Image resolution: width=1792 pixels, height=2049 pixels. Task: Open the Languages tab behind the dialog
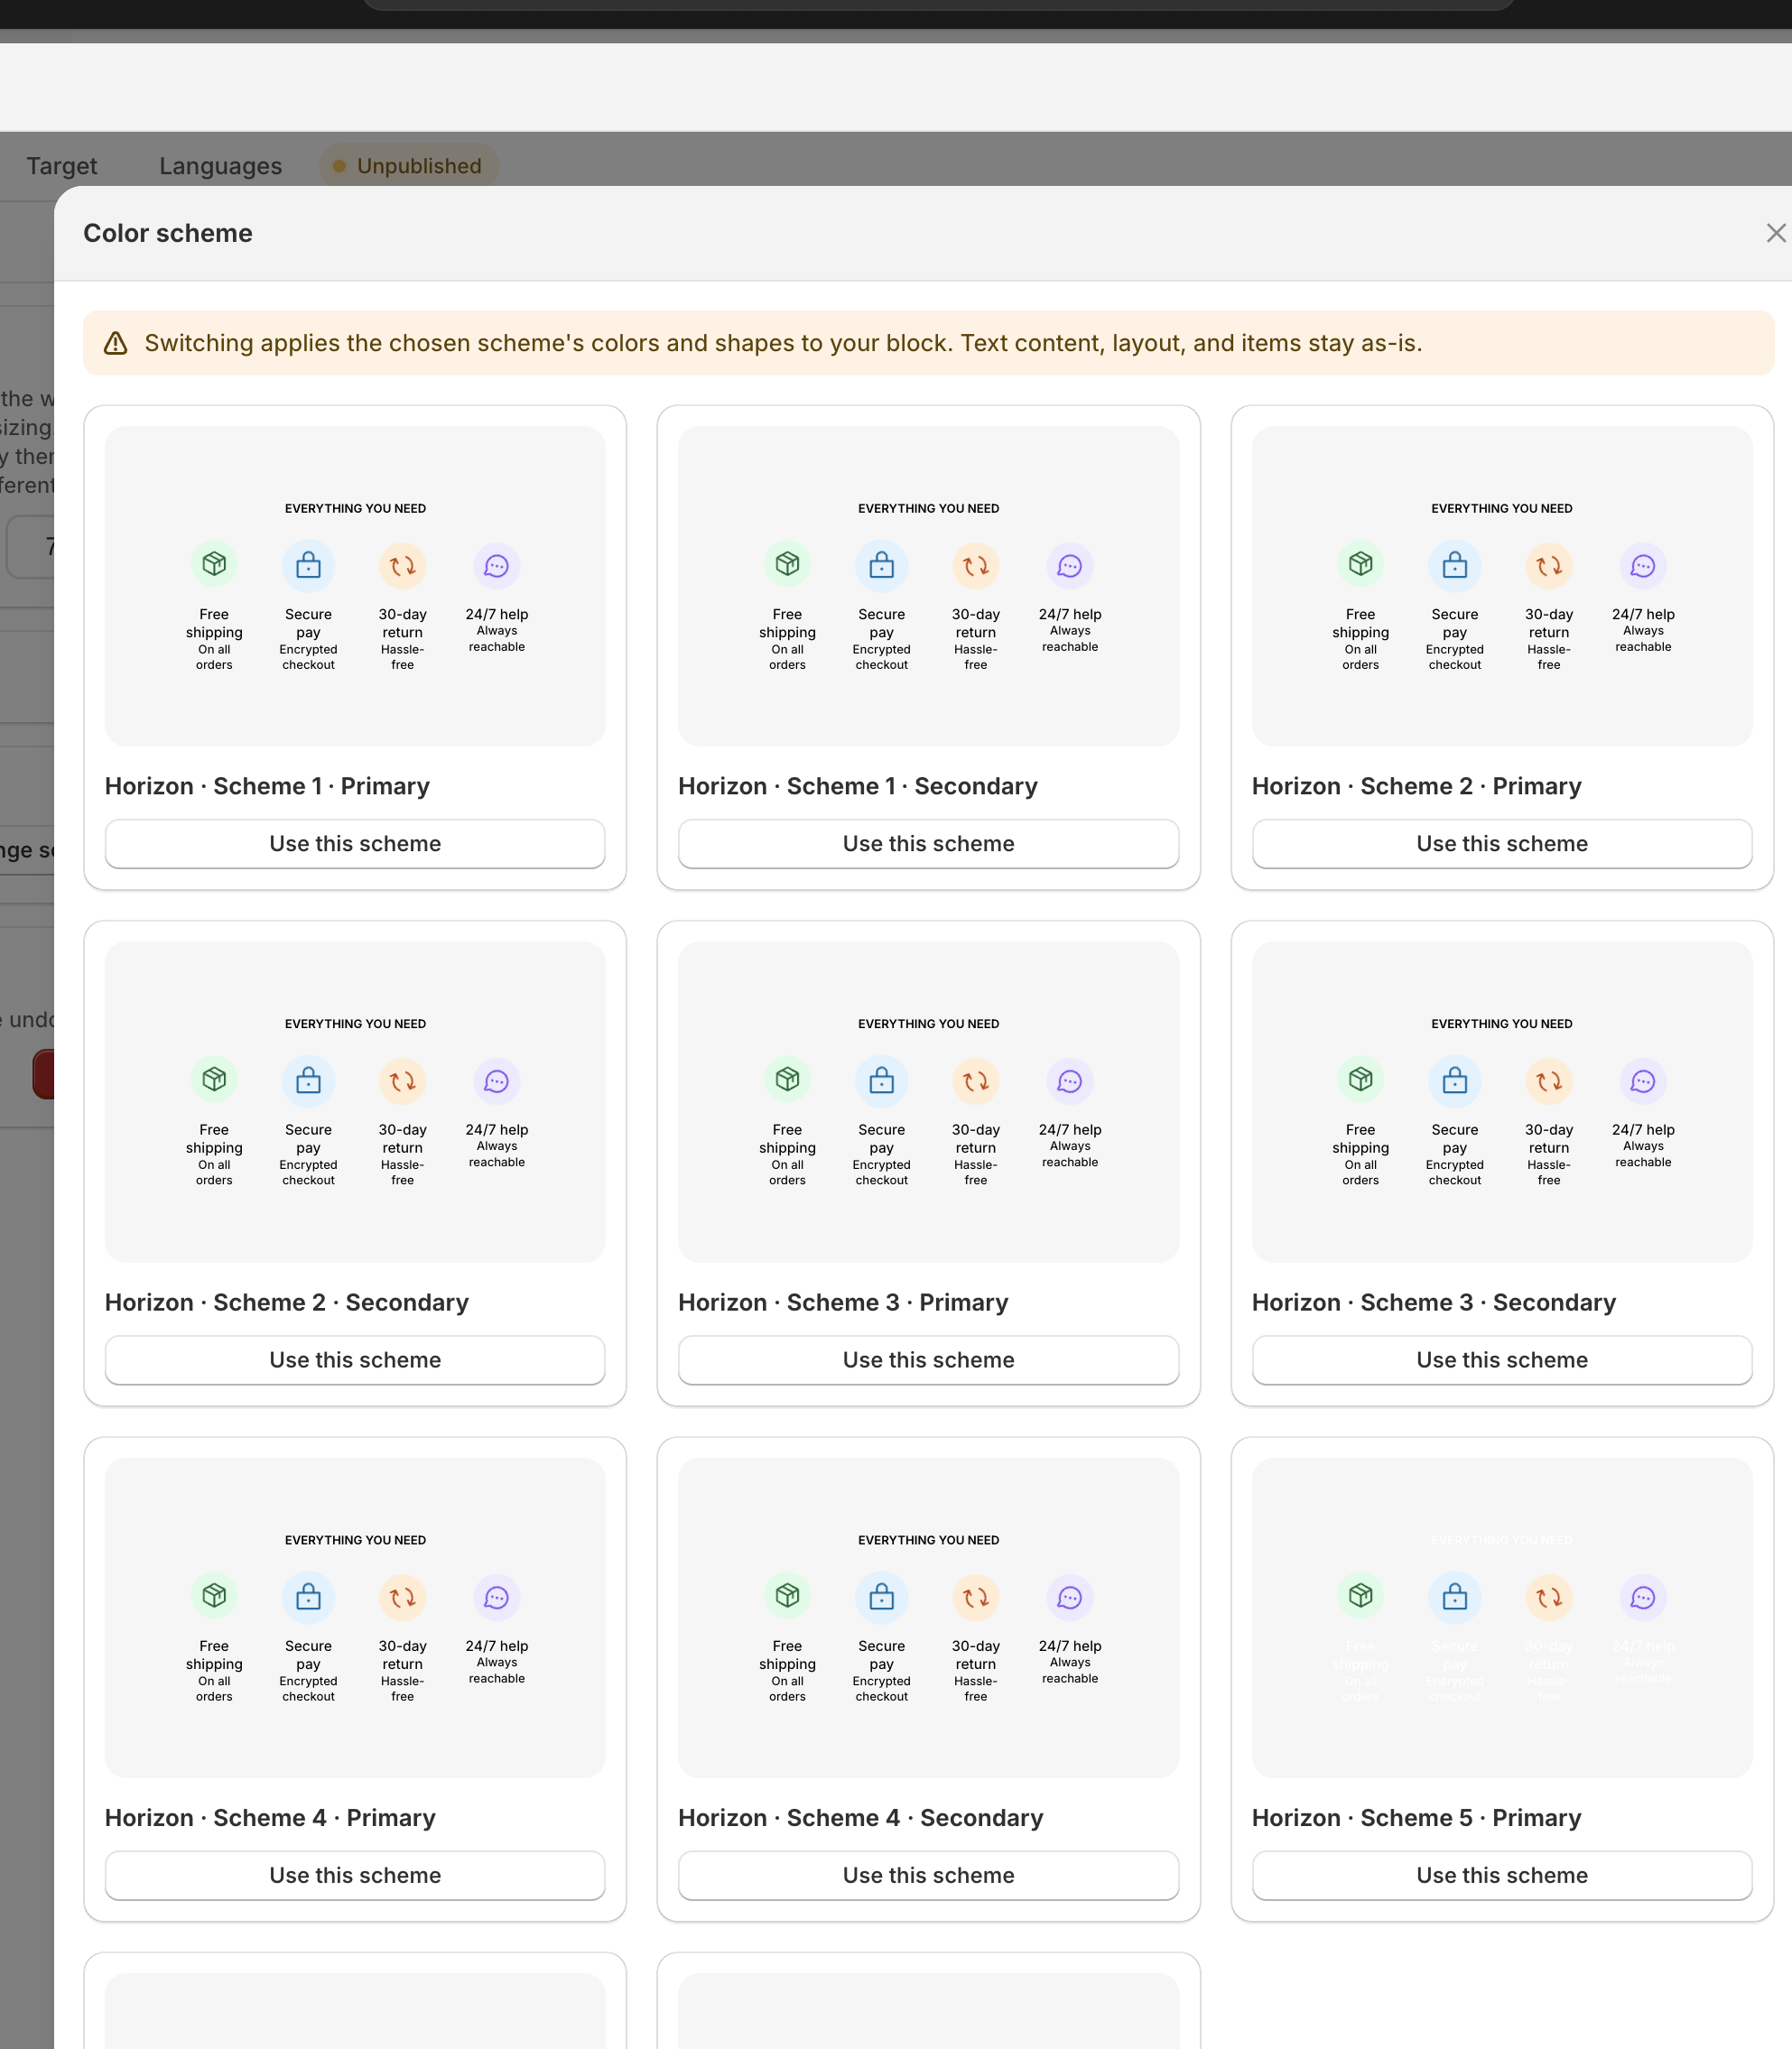[x=220, y=166]
